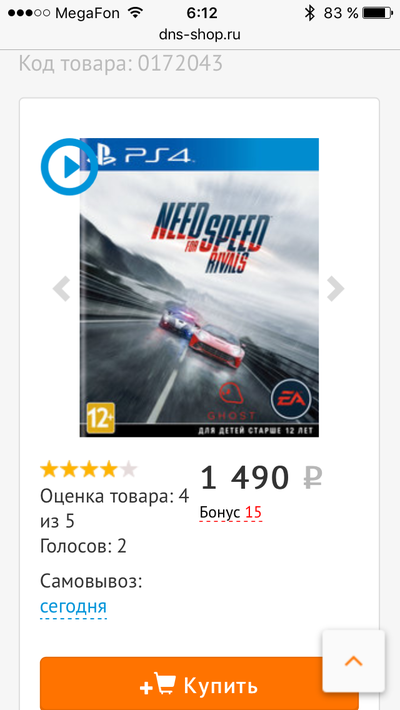Tap the fifth empty rating star
This screenshot has height=710, width=400.
tap(128, 470)
